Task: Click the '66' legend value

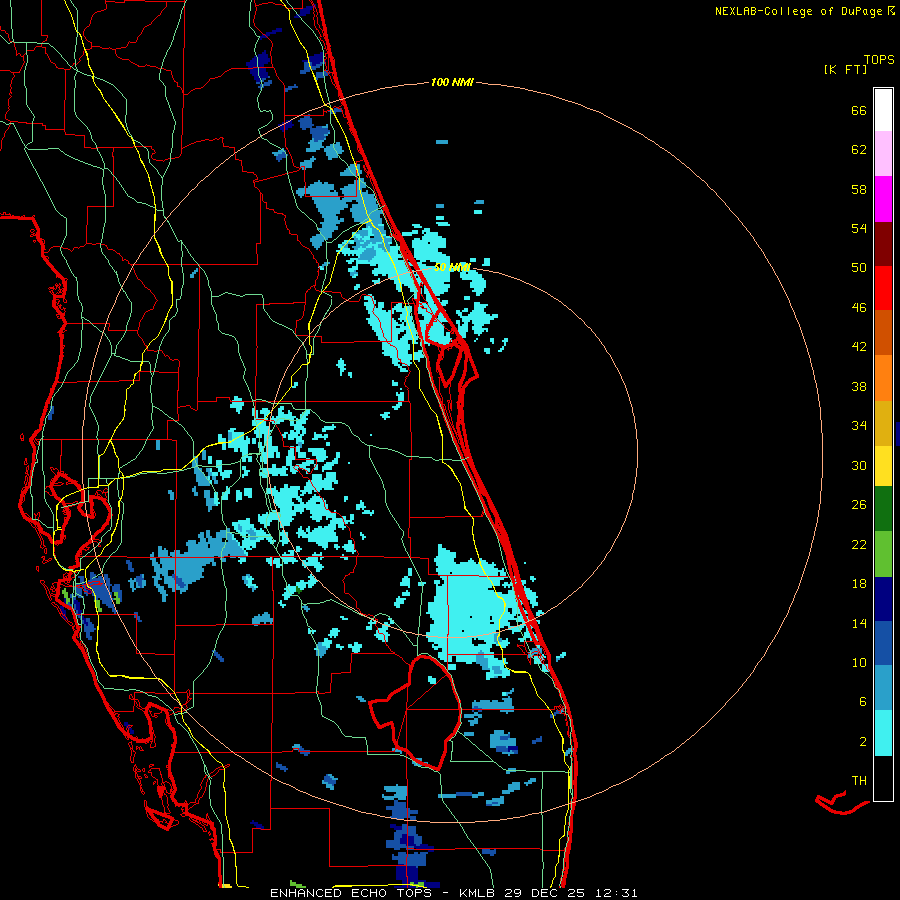Action: 859,110
